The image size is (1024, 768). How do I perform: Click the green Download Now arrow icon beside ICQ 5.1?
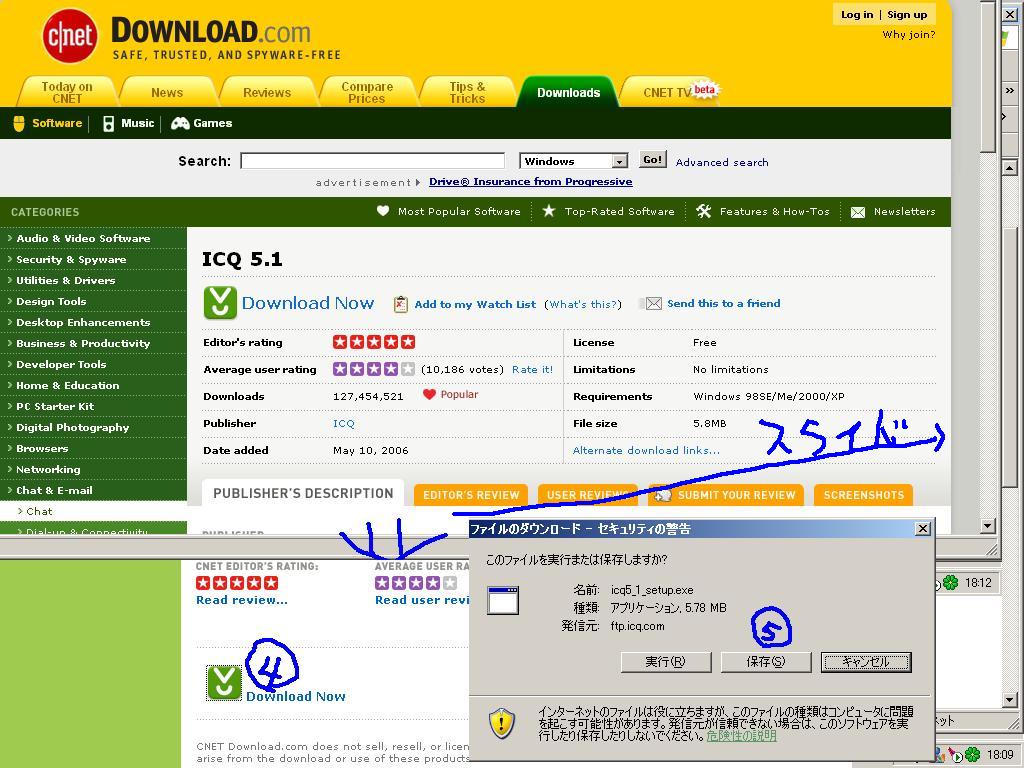220,302
